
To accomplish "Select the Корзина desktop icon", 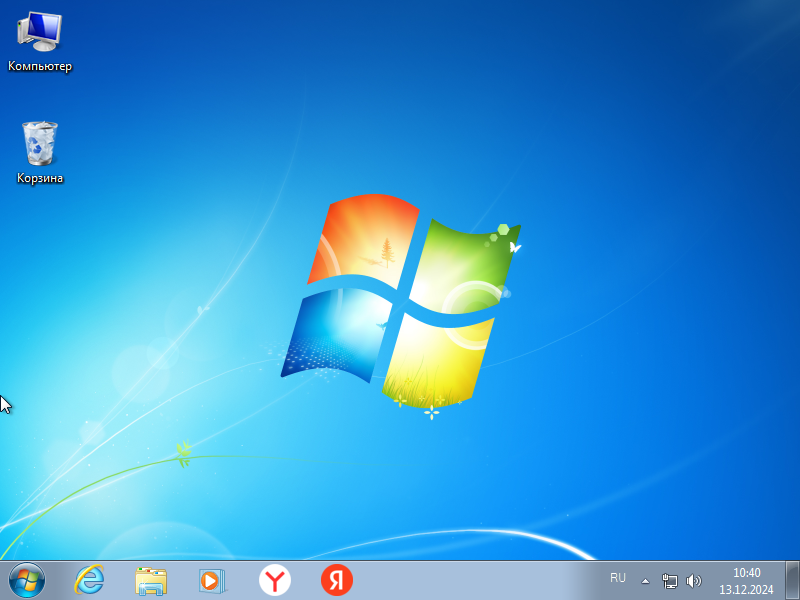I will coord(39,145).
